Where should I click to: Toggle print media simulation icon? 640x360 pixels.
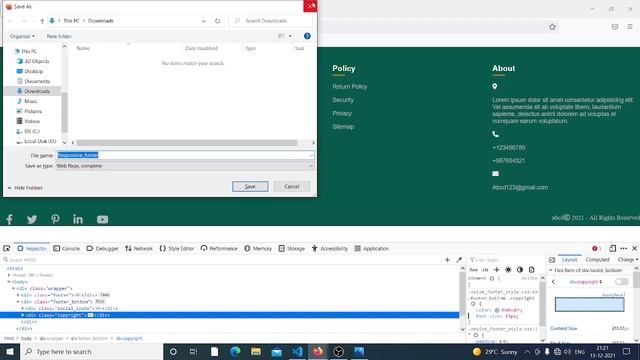coord(531,270)
